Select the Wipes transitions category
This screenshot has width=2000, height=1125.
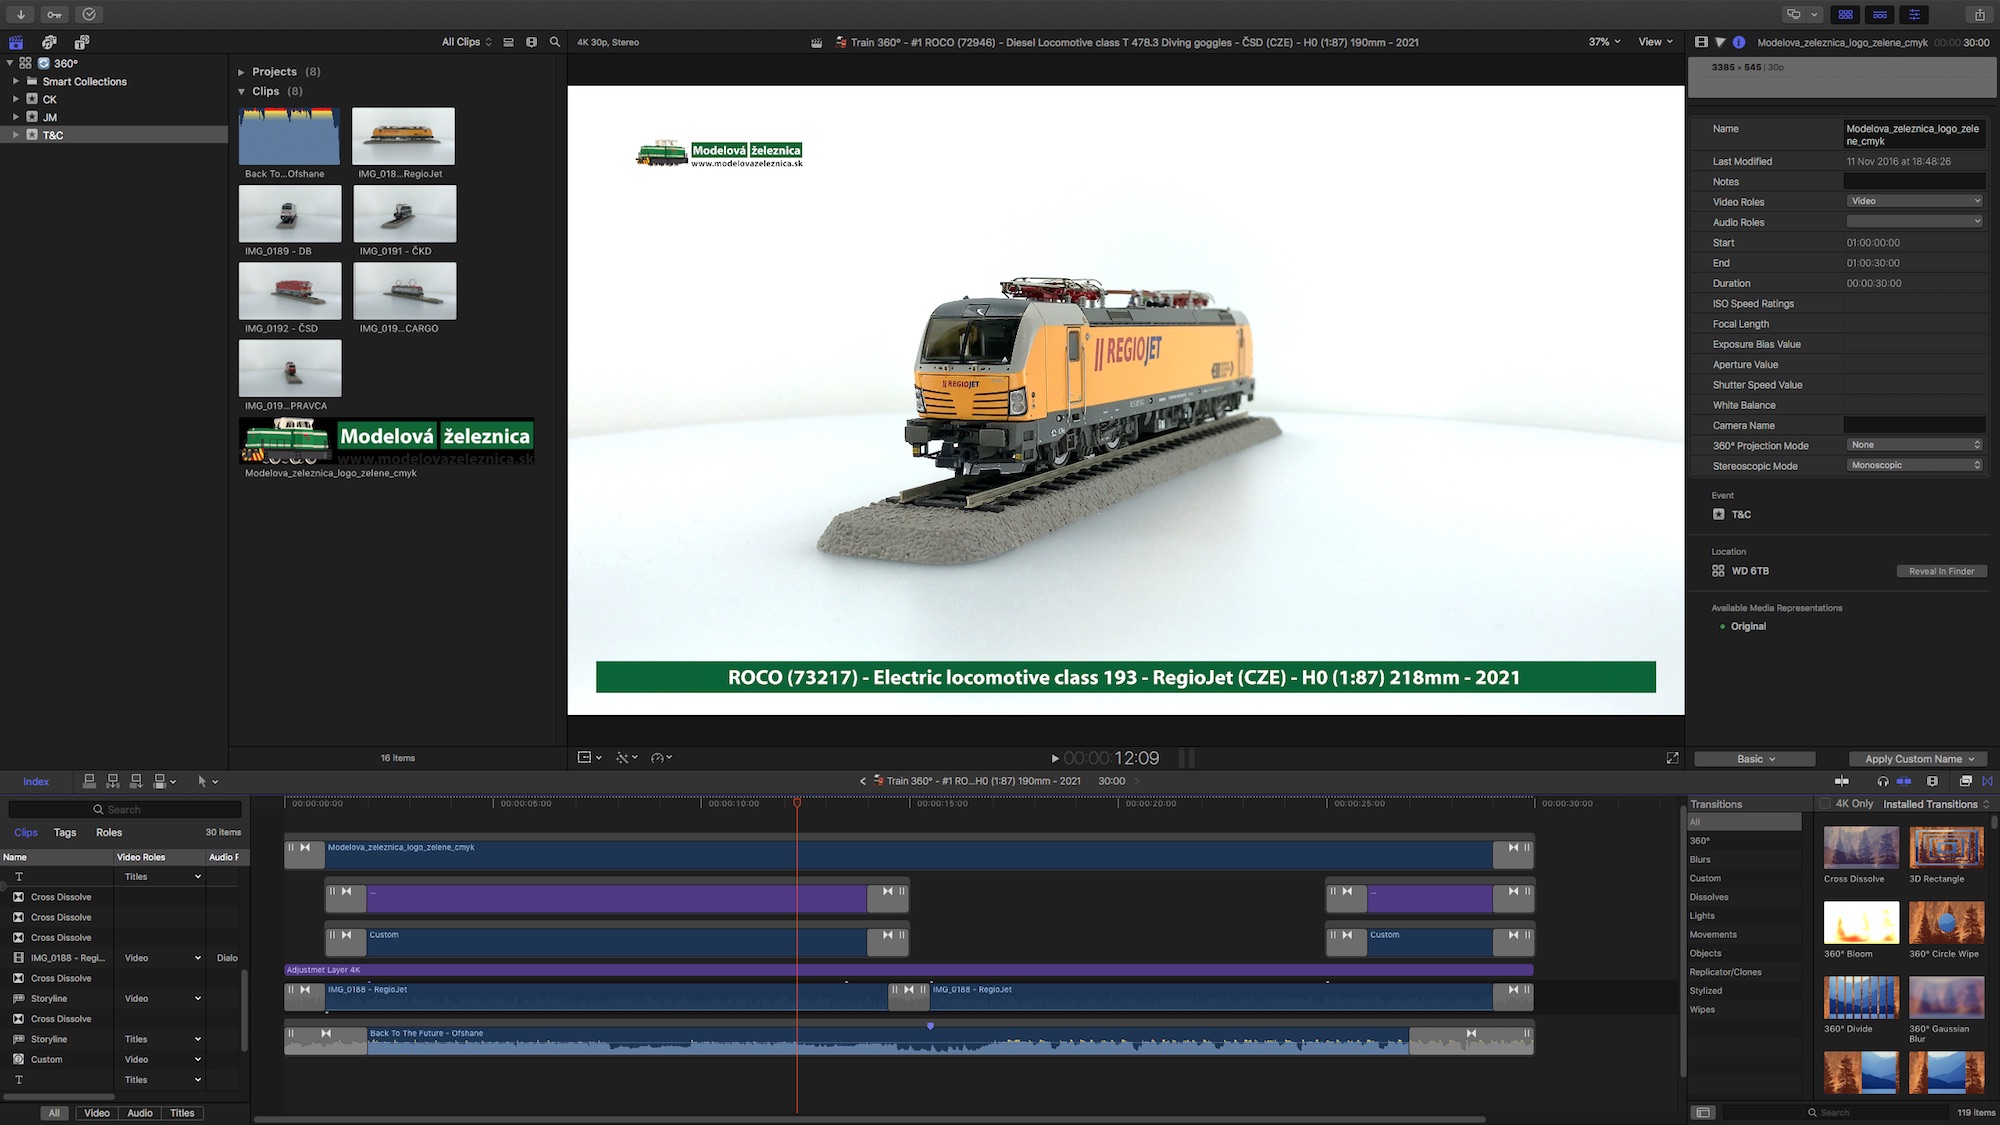point(1744,1010)
